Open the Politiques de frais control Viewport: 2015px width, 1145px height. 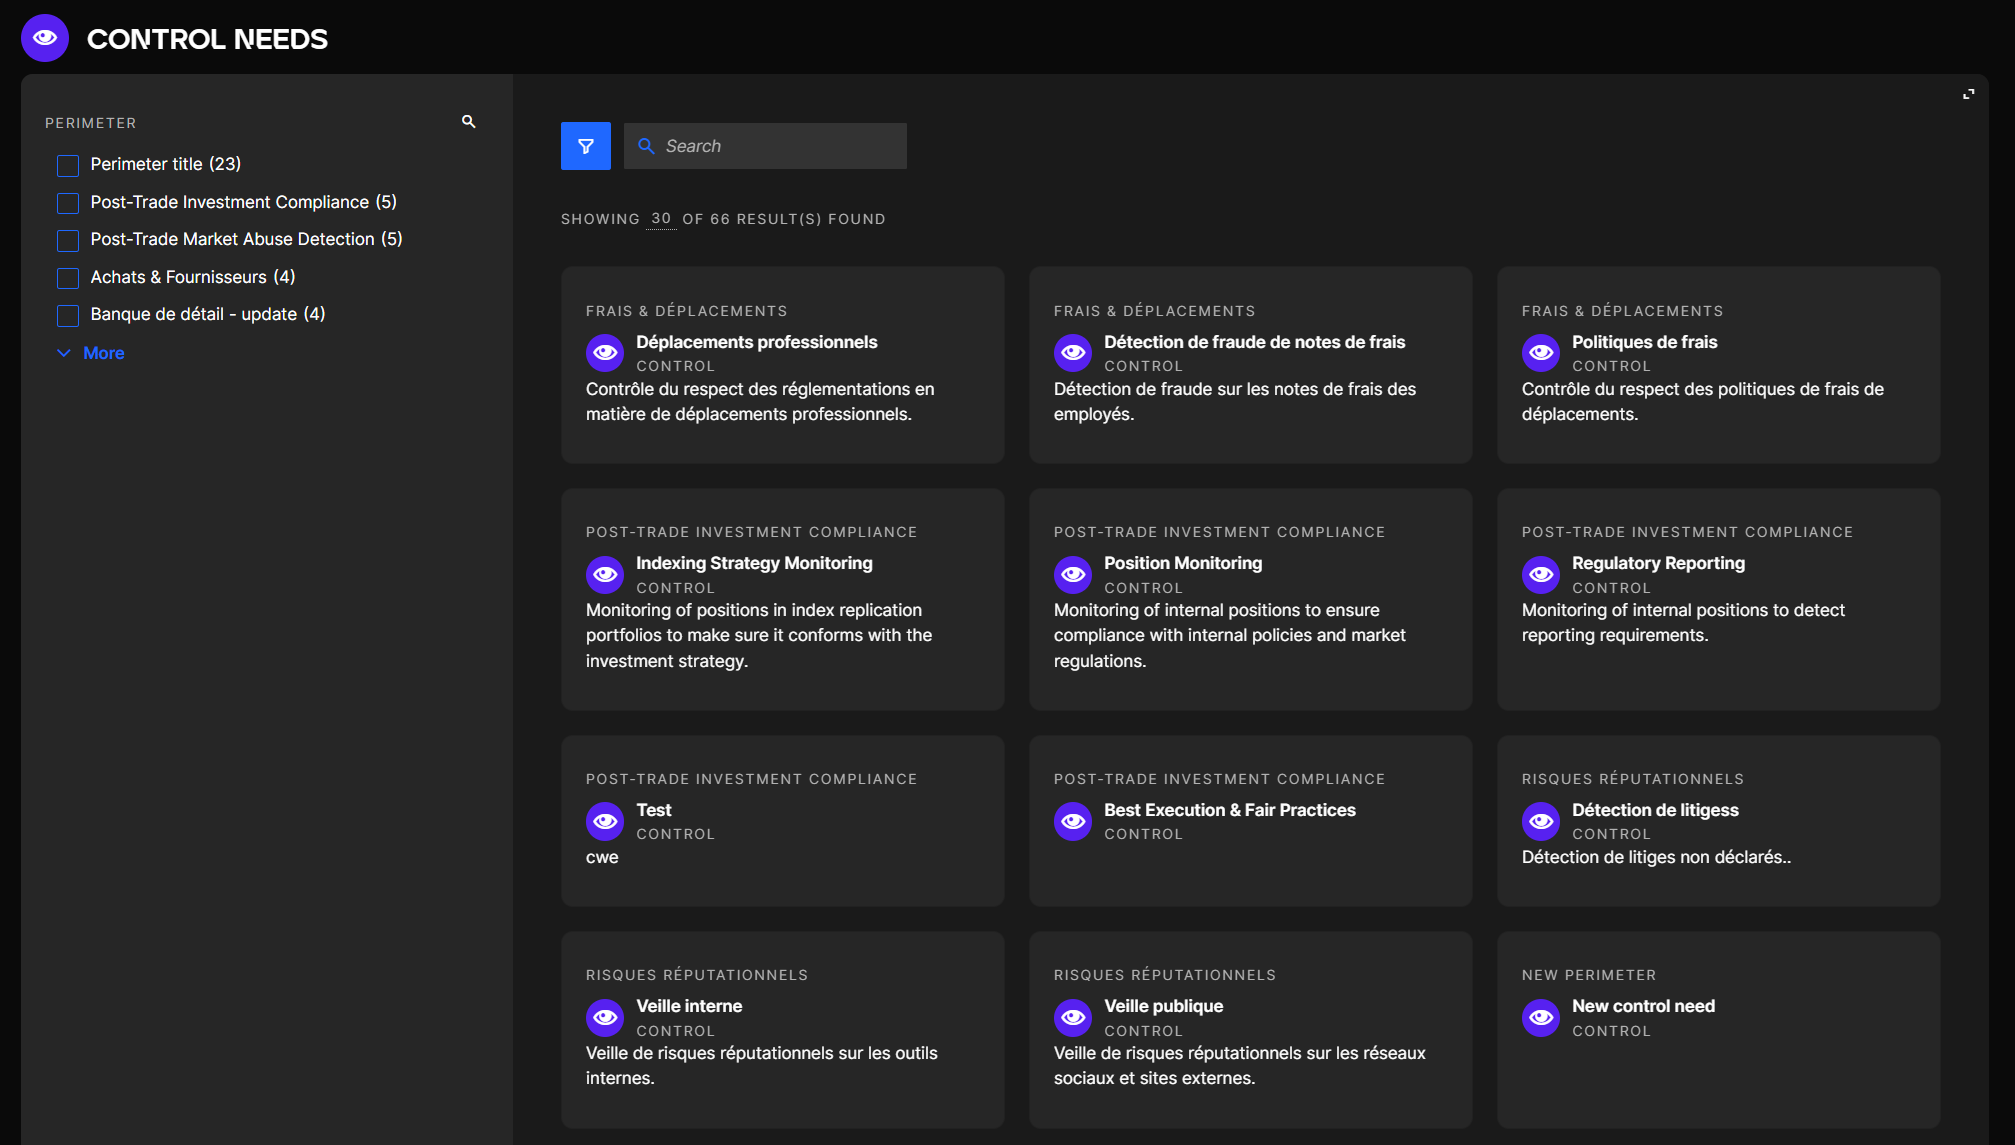coord(1643,342)
